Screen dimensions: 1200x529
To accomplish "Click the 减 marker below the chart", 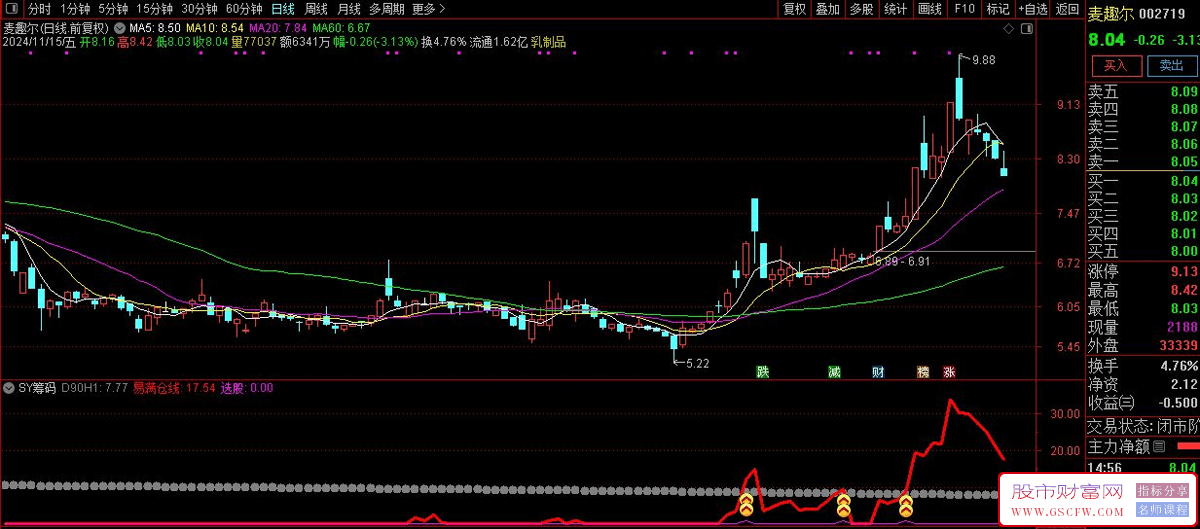I will 834,372.
